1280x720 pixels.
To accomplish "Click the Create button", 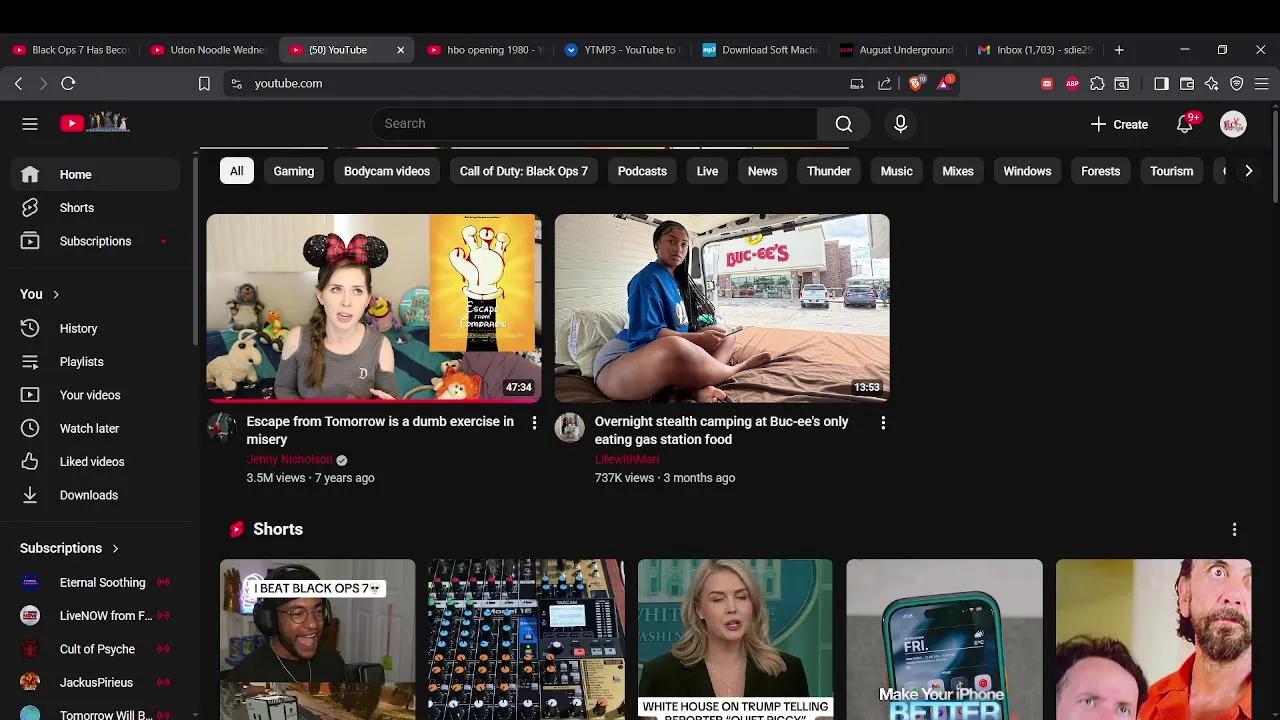I will tap(1119, 124).
